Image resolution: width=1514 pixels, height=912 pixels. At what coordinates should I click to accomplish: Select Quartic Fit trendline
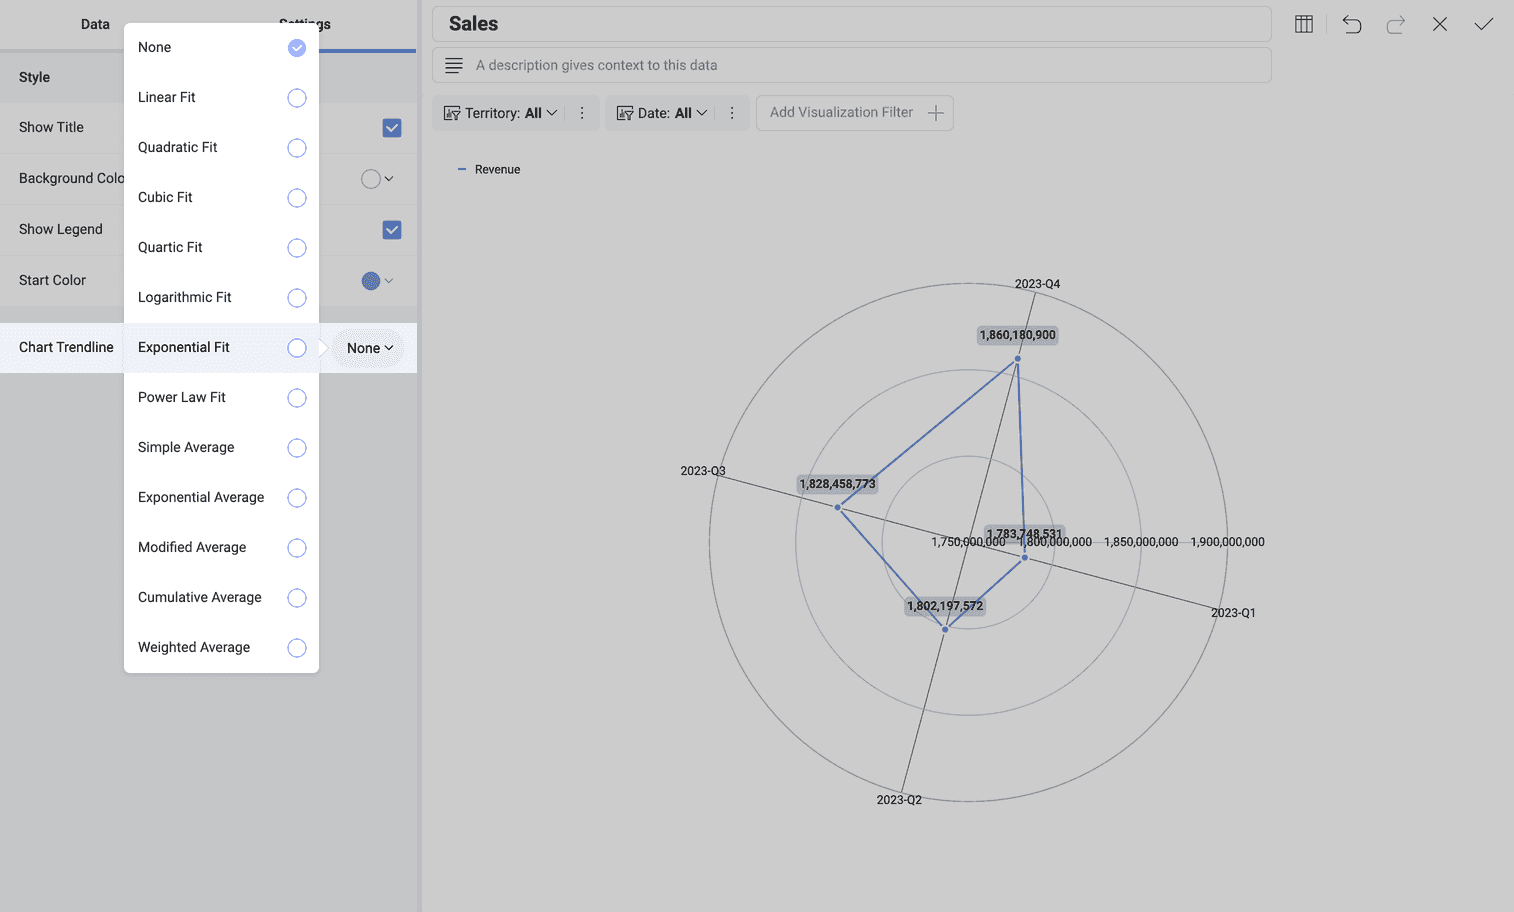pos(221,248)
